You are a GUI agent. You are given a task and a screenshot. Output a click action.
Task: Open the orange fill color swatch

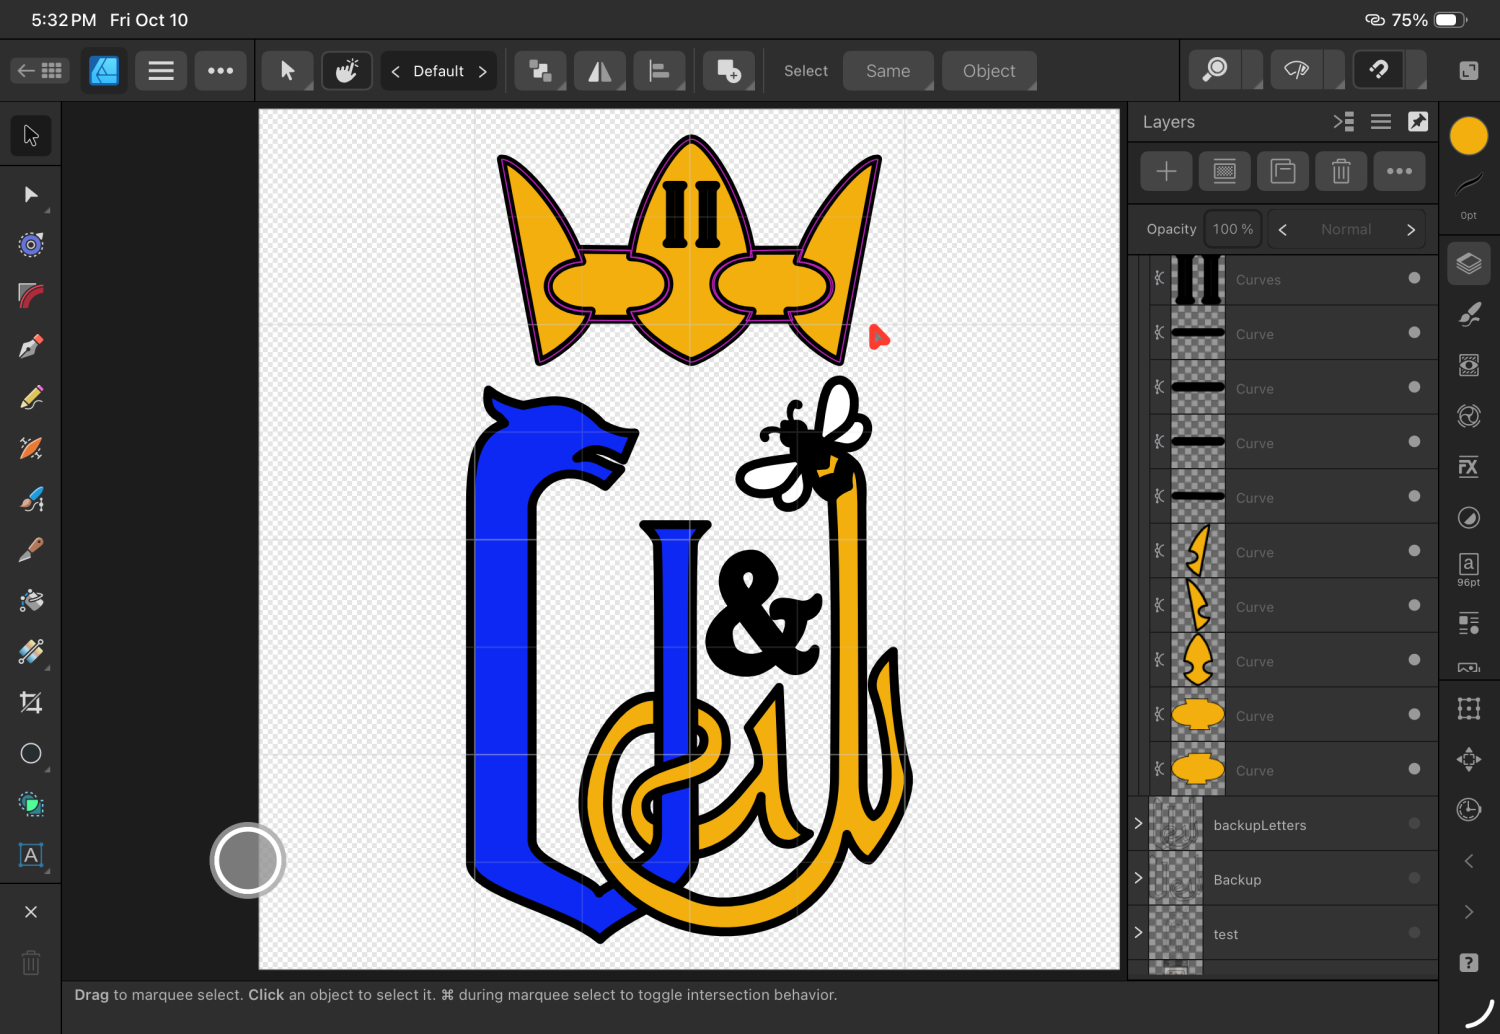tap(1468, 136)
